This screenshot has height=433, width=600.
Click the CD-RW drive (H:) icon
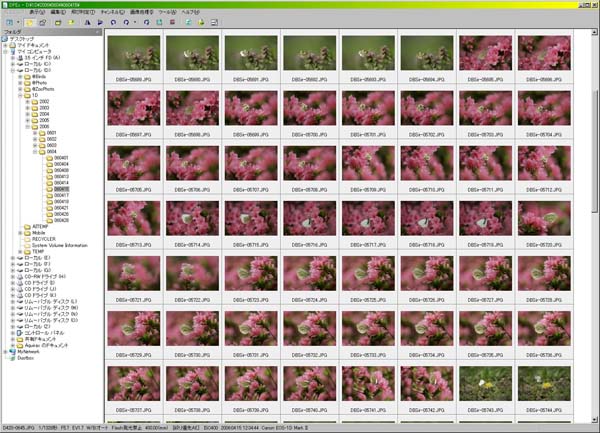click(20, 277)
